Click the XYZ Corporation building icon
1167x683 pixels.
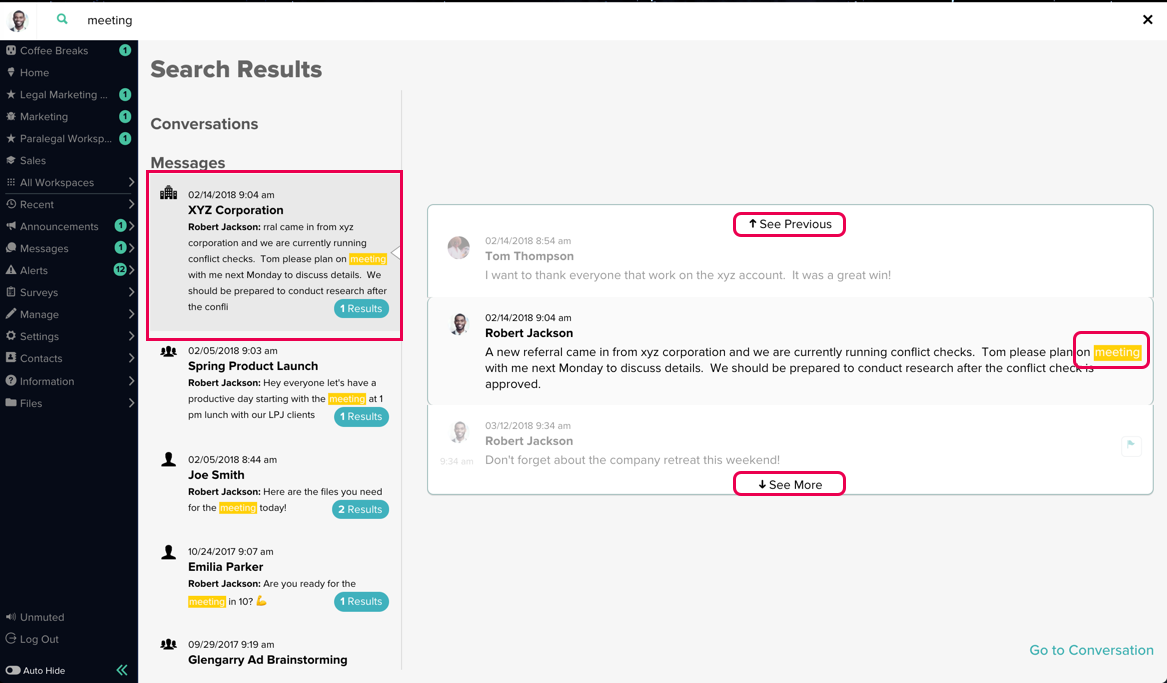[x=168, y=193]
